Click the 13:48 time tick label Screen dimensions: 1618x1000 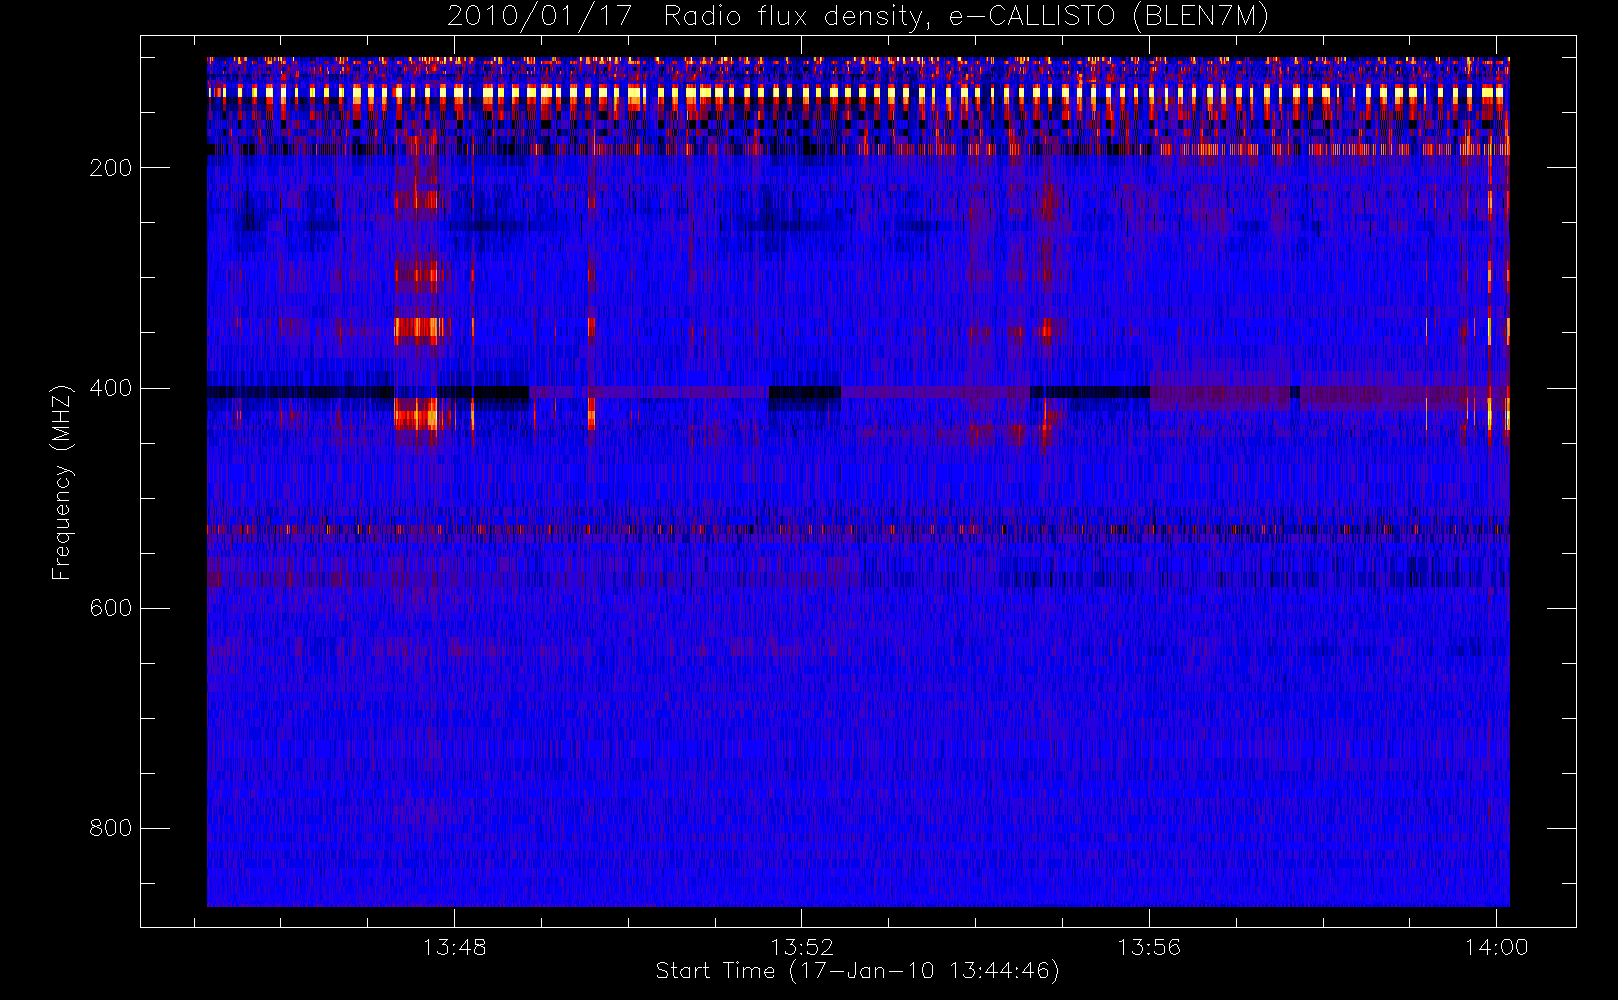[454, 947]
